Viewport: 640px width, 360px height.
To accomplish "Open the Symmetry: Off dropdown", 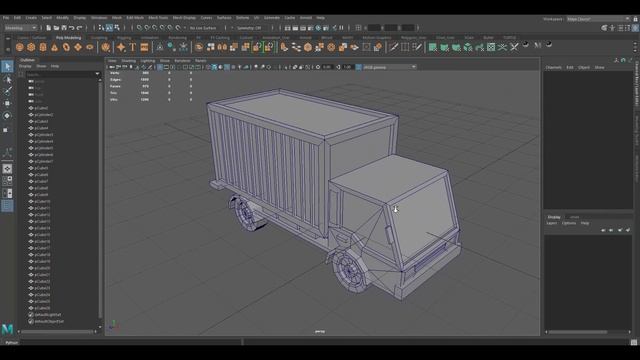I will 249,28.
